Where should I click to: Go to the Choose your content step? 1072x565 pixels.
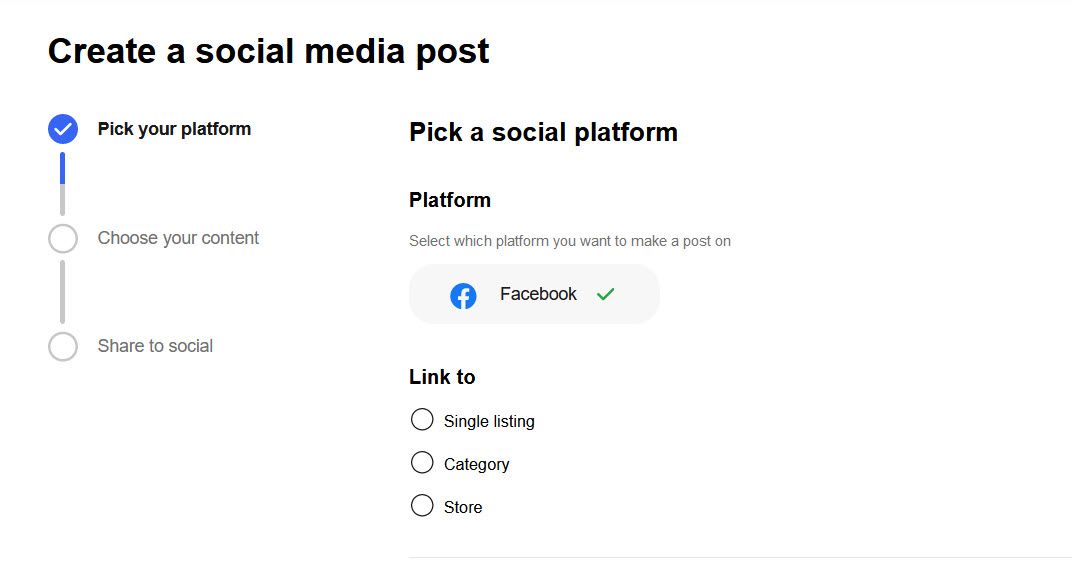pos(178,238)
